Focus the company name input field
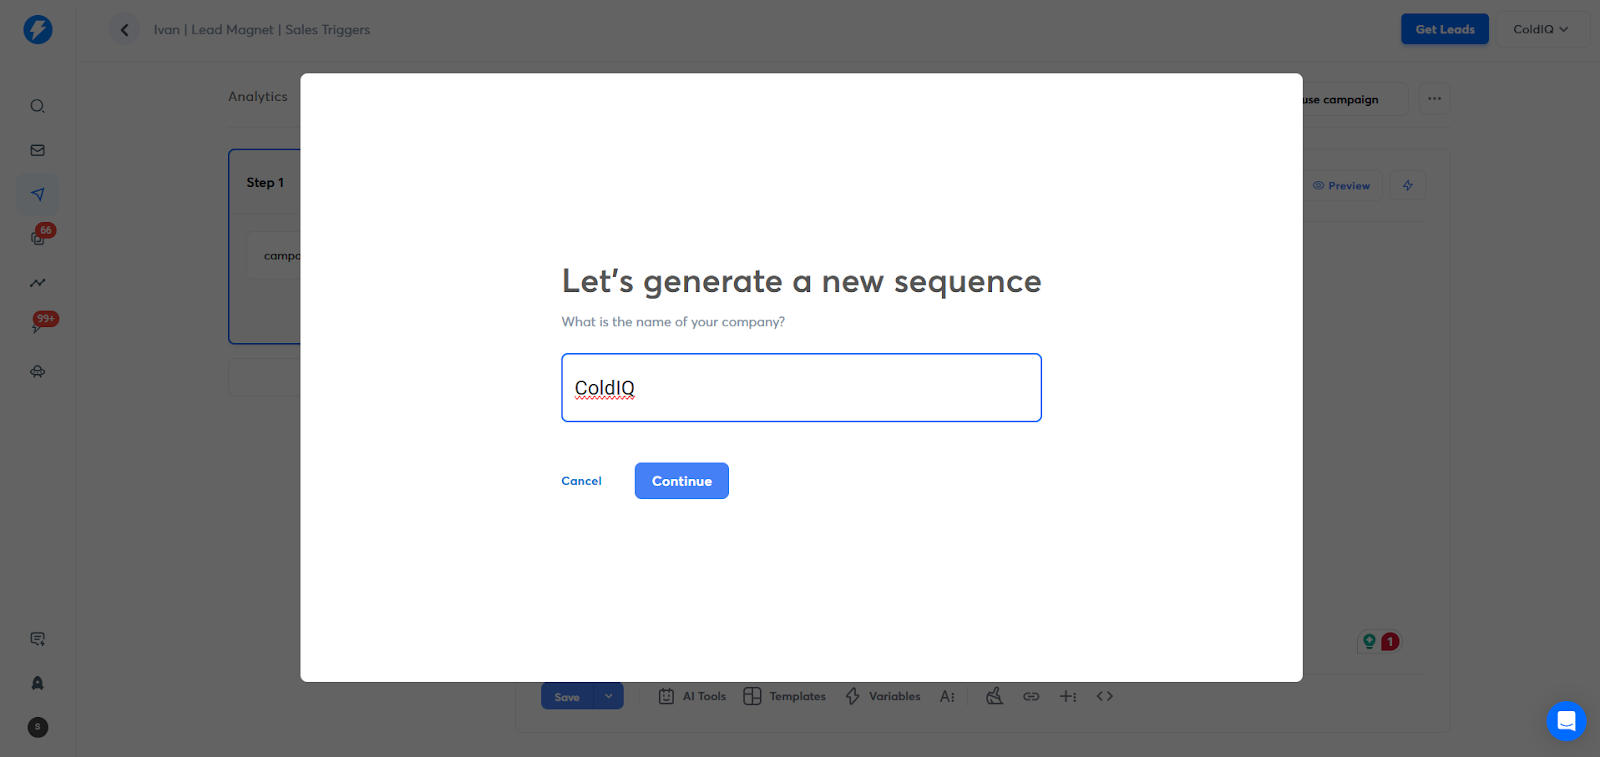Screen dimensions: 1600x757 click(x=801, y=388)
